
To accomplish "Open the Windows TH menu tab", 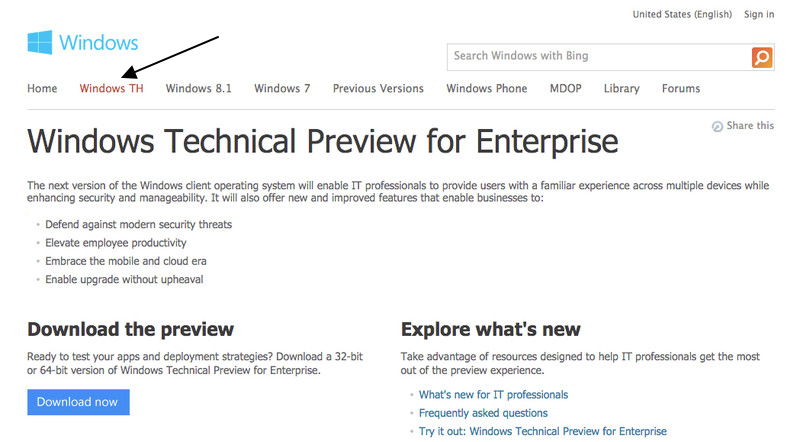I will (x=111, y=88).
